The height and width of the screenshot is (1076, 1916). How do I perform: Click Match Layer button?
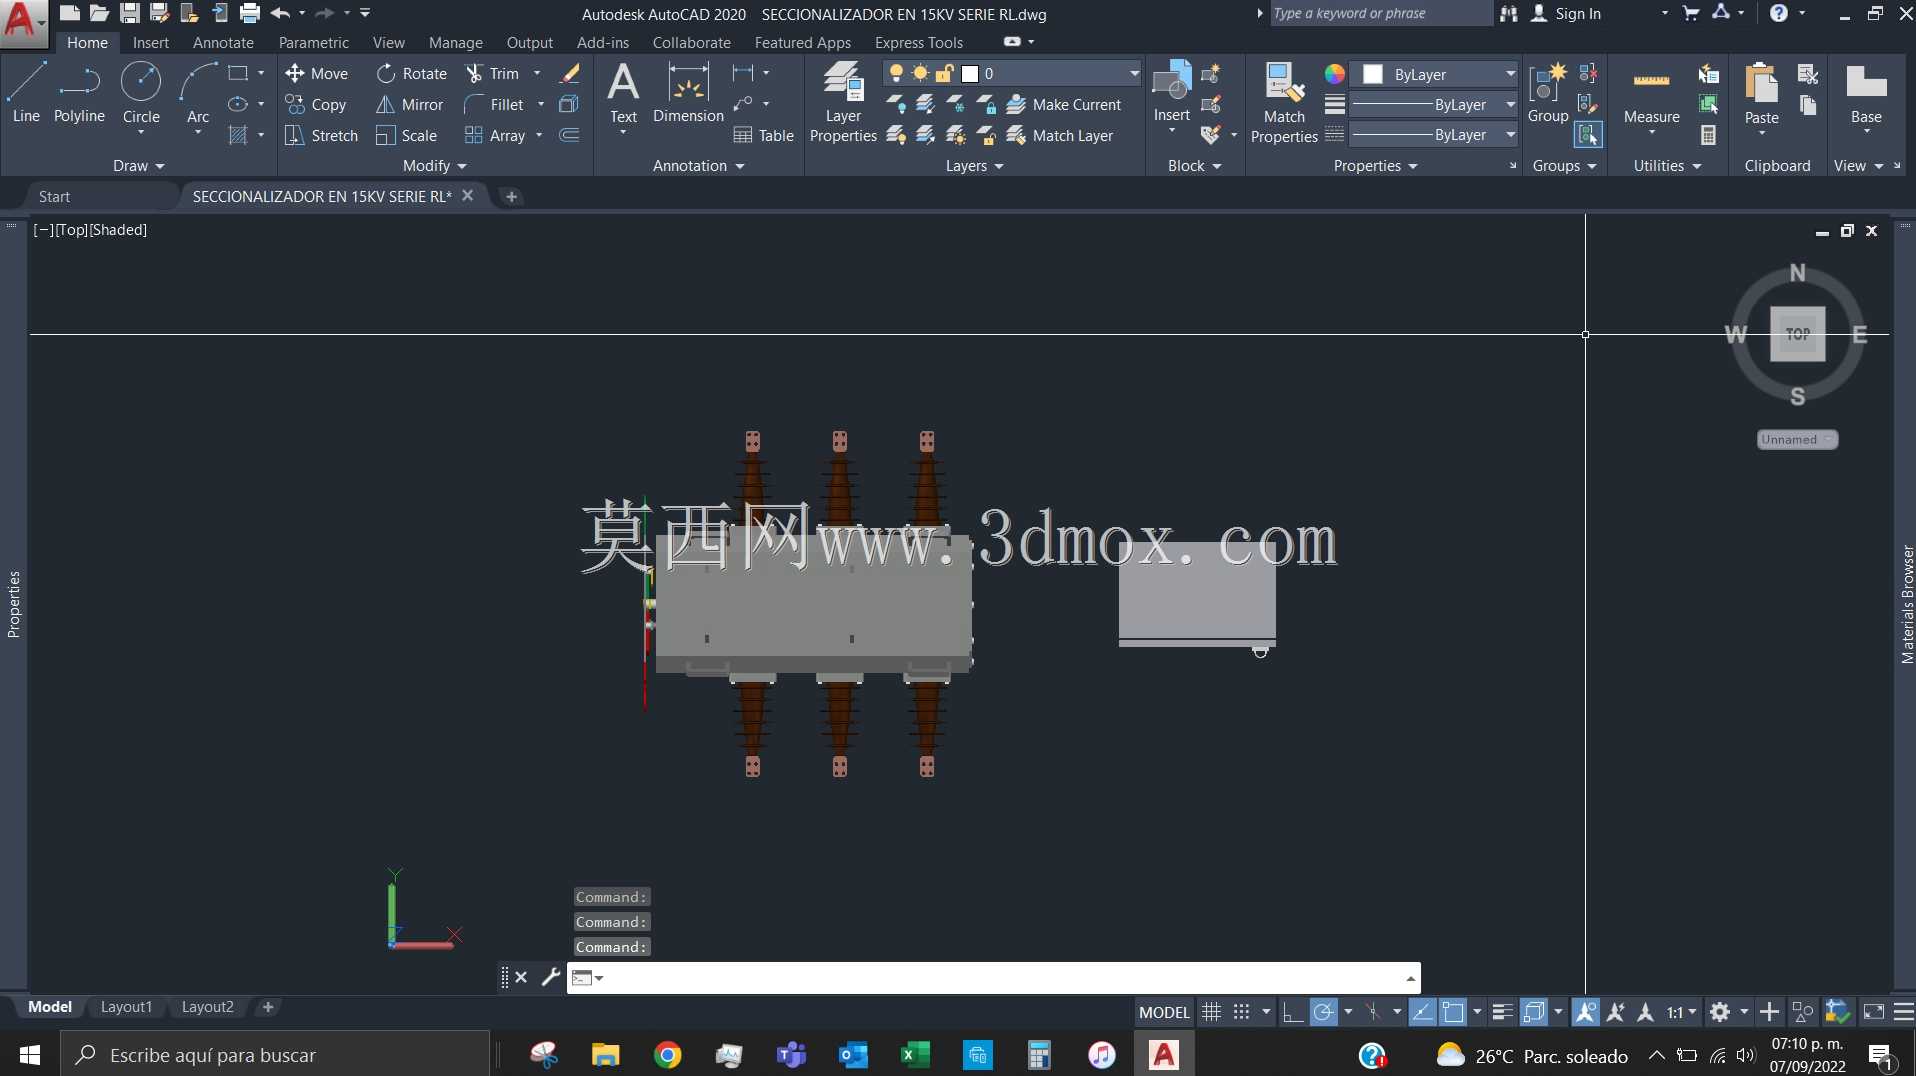click(1060, 135)
